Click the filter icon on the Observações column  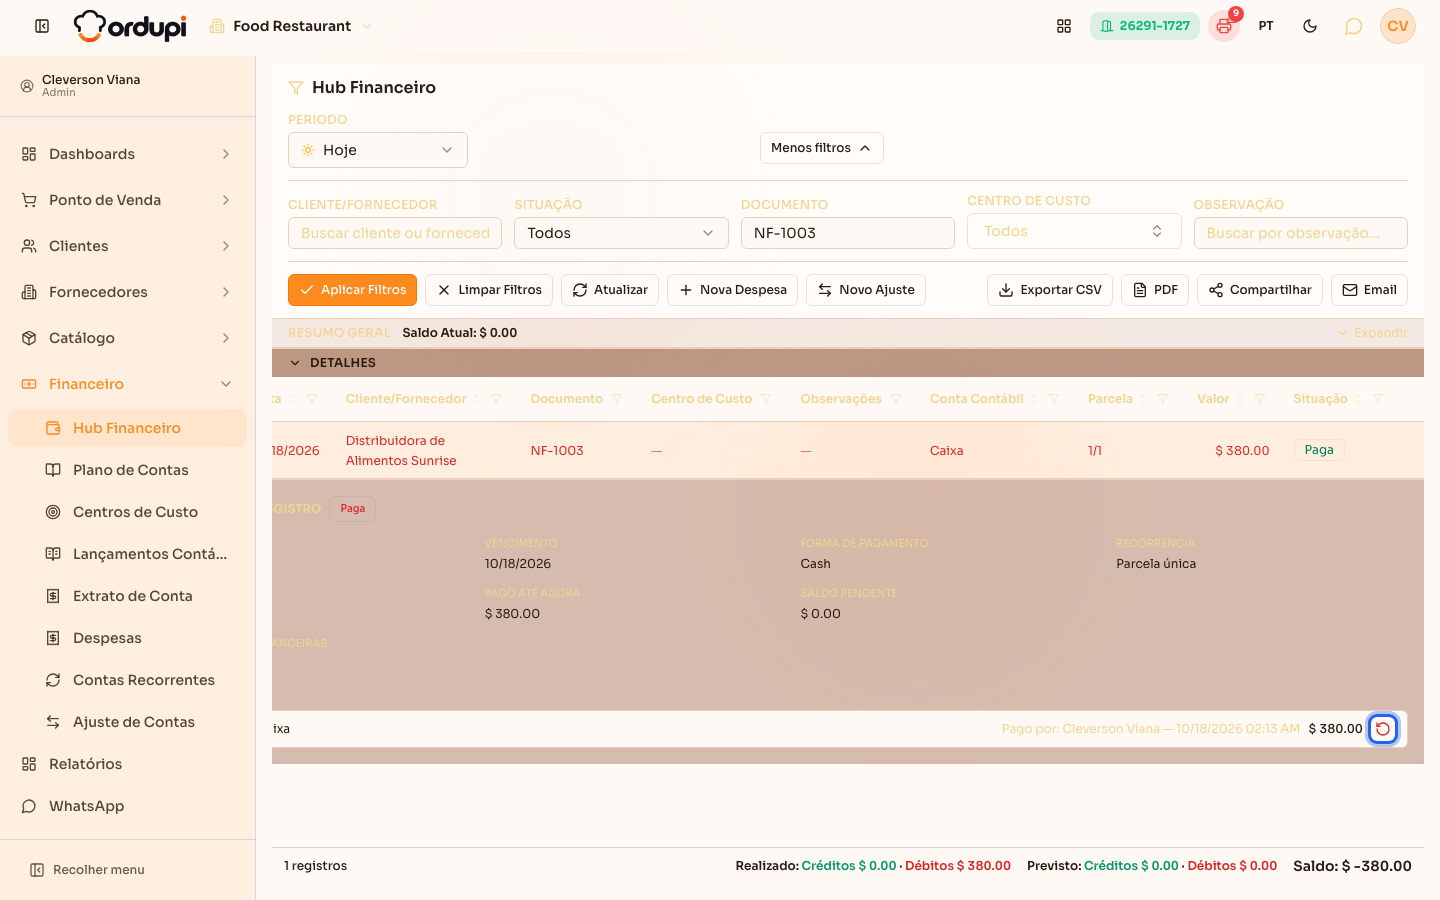point(896,399)
